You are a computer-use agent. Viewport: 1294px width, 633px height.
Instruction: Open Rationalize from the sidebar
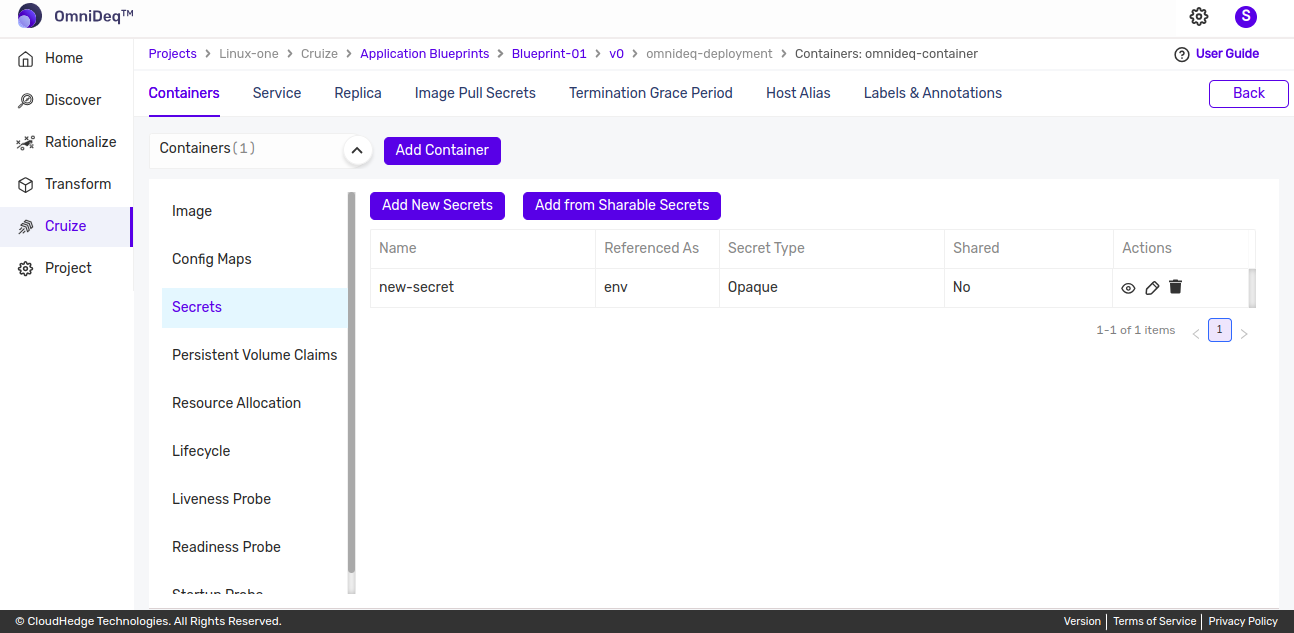[80, 142]
